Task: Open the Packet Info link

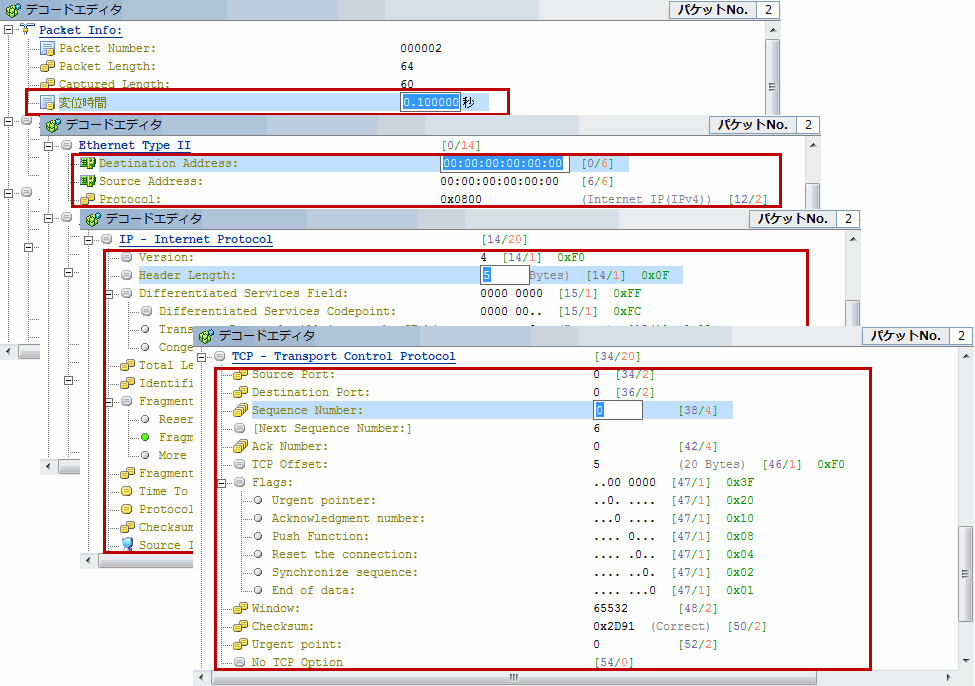Action: click(80, 30)
